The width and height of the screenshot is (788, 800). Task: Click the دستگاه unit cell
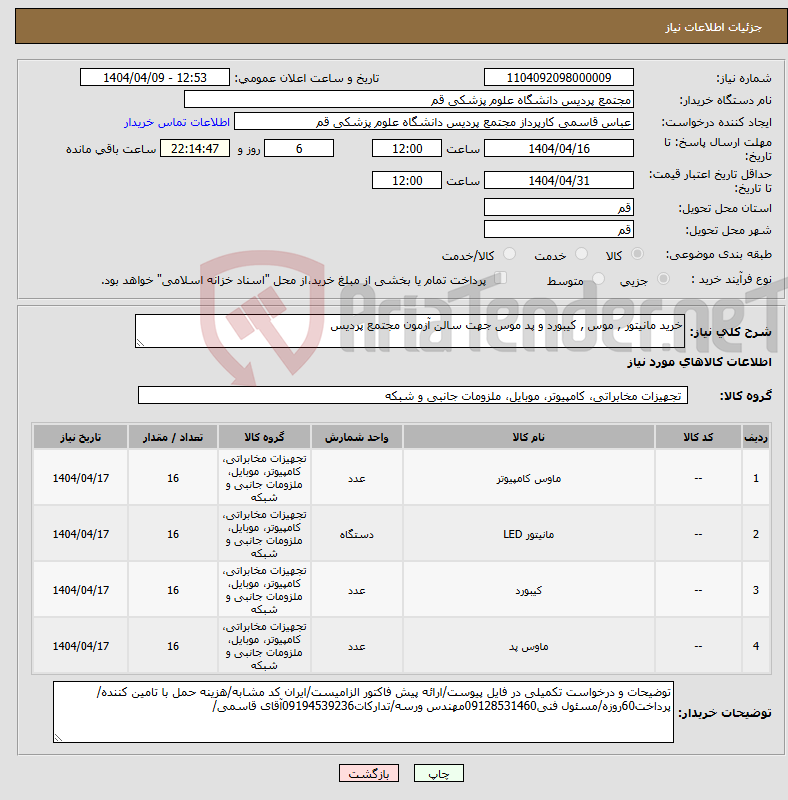(x=357, y=534)
